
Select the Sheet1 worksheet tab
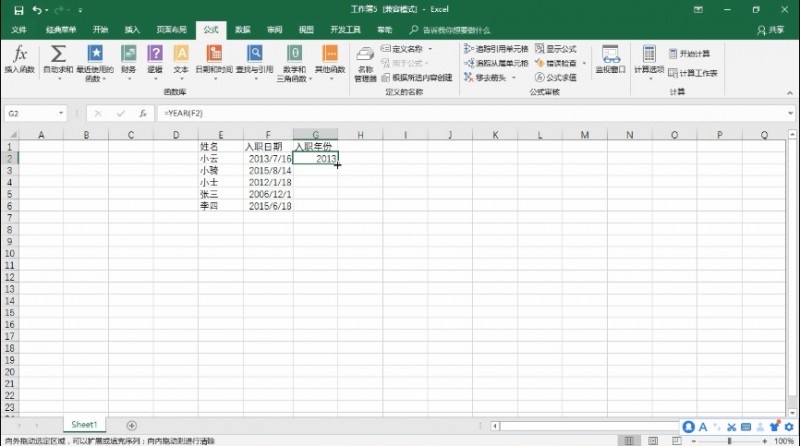coord(84,425)
